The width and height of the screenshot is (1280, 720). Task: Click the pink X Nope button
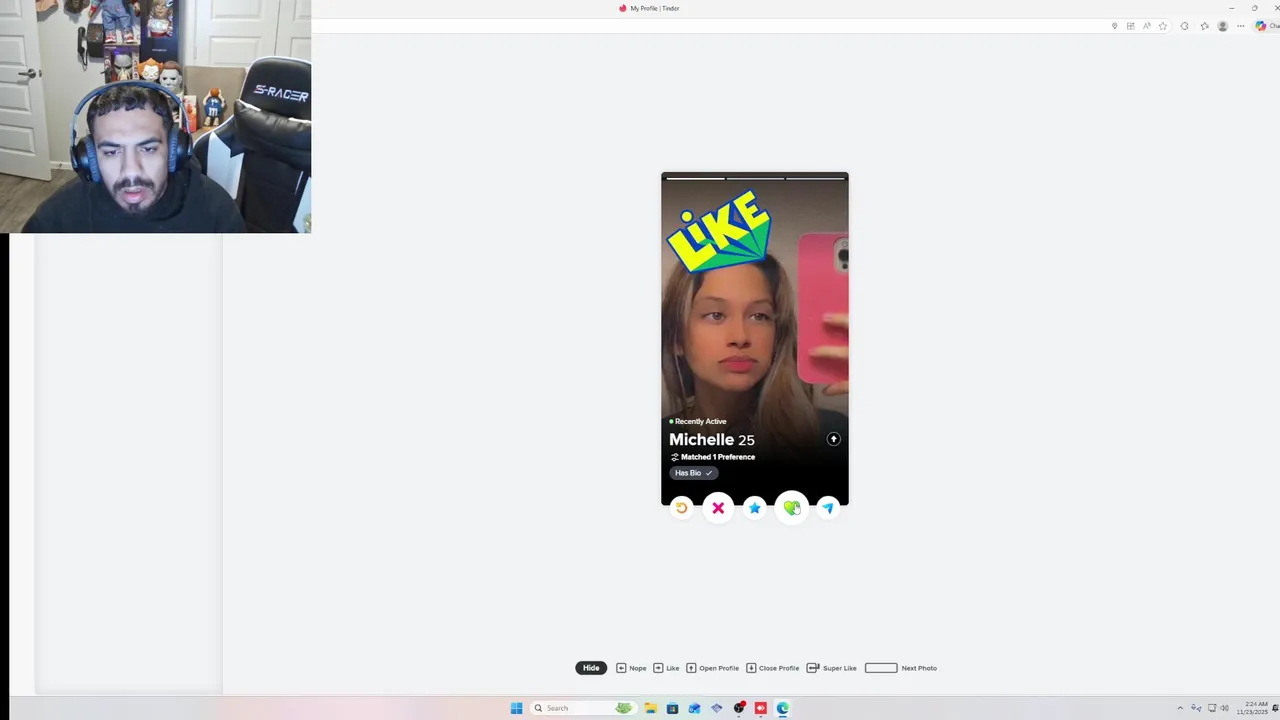point(718,508)
